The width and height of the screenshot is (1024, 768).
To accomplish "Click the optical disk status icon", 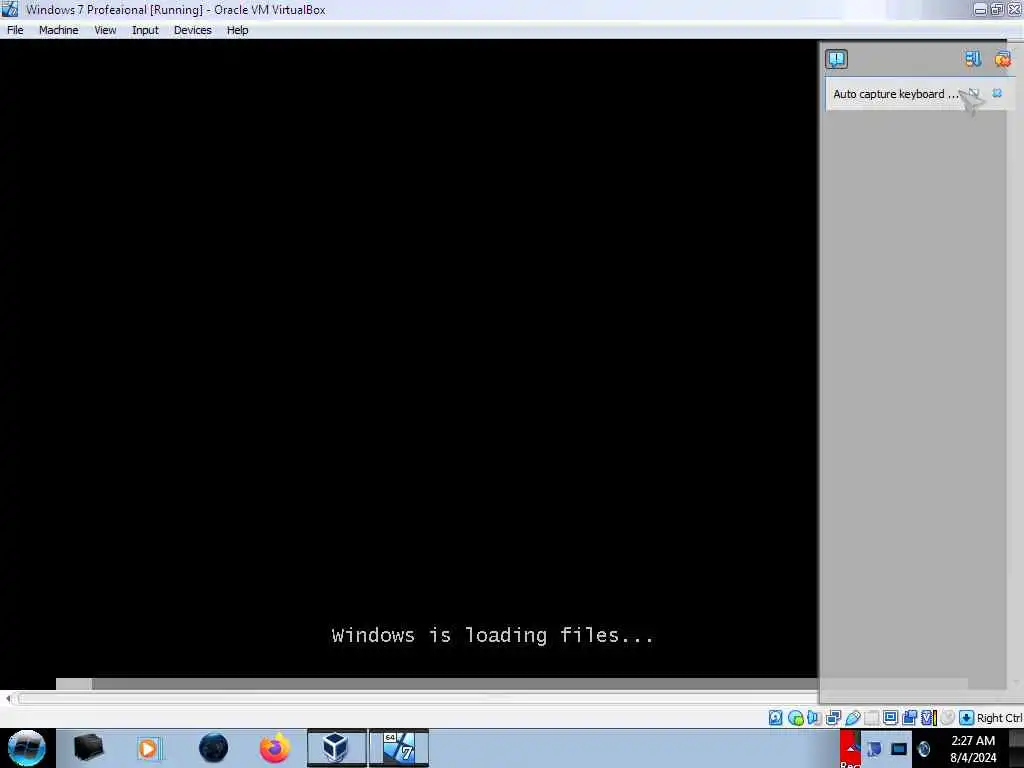I will [795, 718].
